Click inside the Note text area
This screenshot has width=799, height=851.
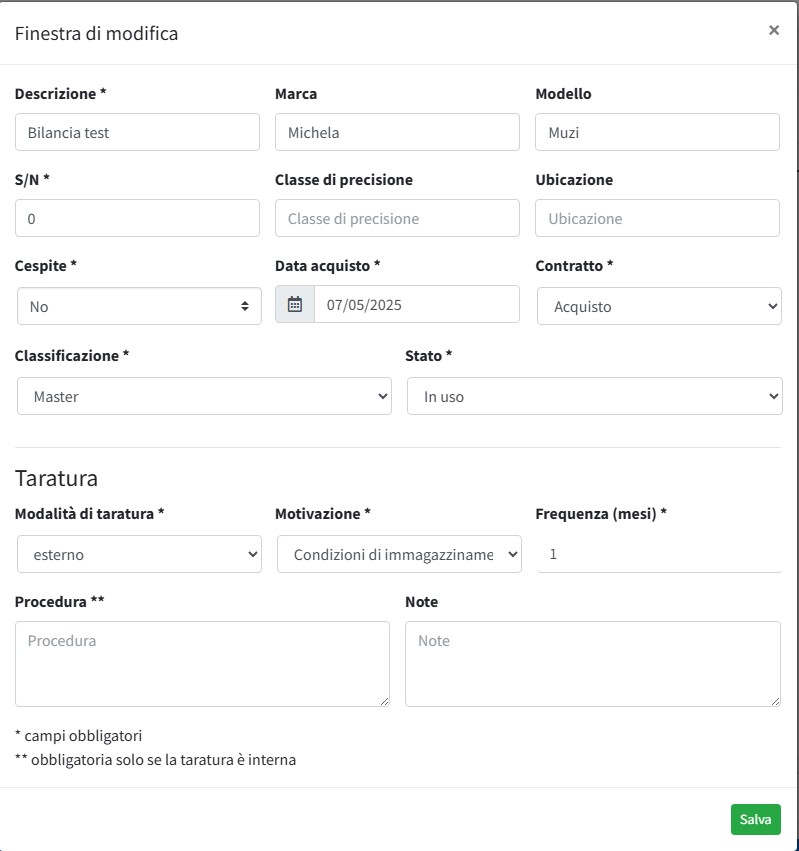[592, 663]
